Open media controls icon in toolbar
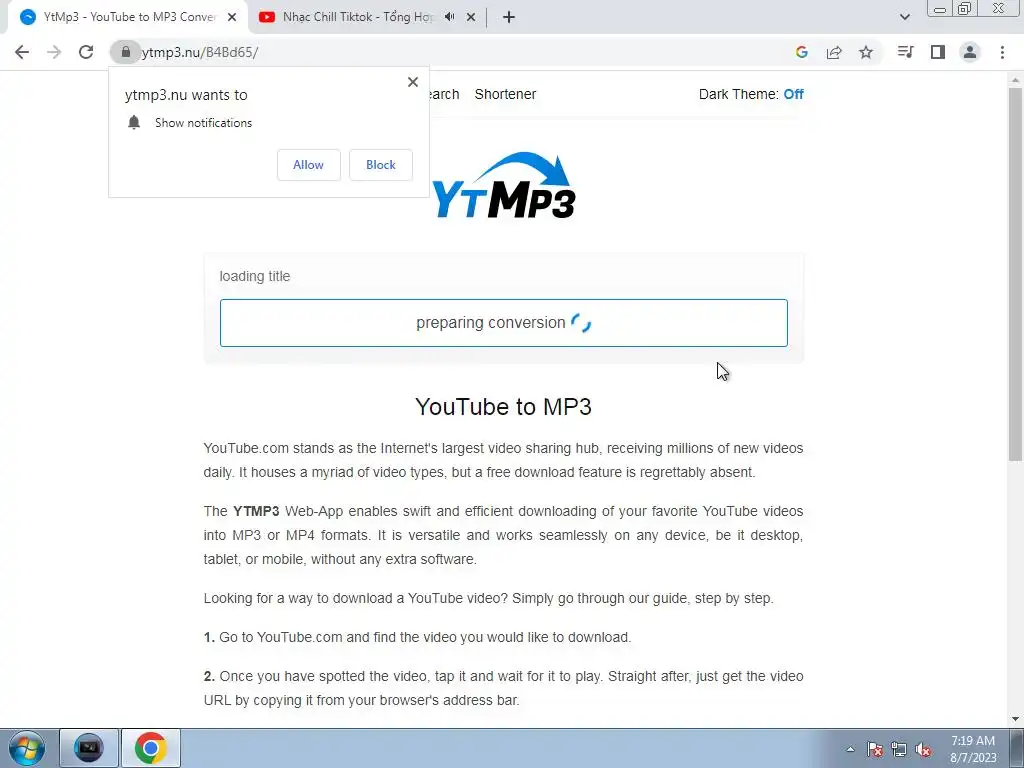Viewport: 1024px width, 768px height. click(905, 52)
